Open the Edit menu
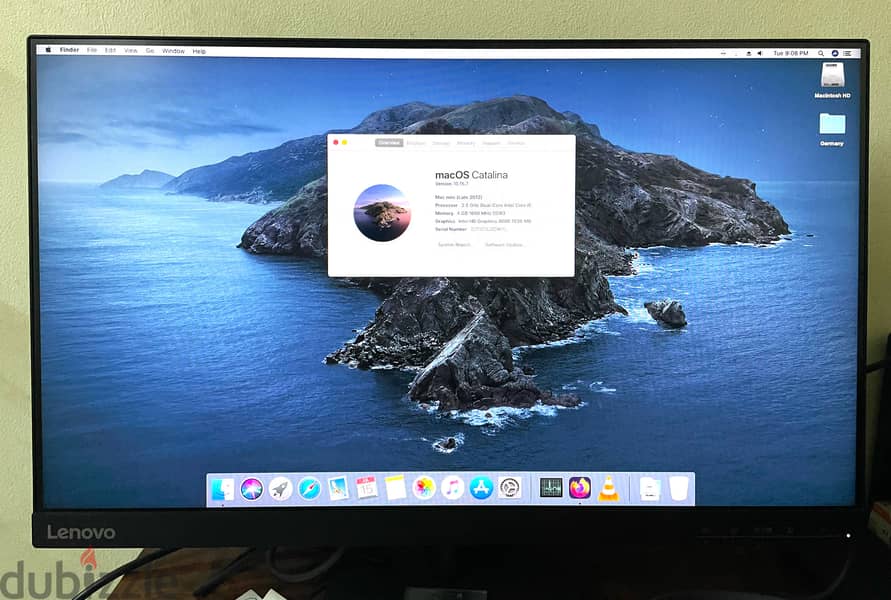The width and height of the screenshot is (891, 600). tap(110, 51)
